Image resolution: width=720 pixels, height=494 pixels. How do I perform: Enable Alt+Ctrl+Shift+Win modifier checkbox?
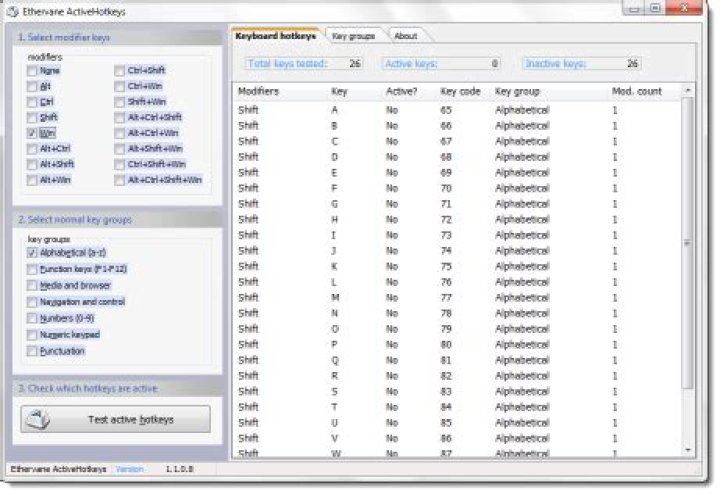coord(119,180)
